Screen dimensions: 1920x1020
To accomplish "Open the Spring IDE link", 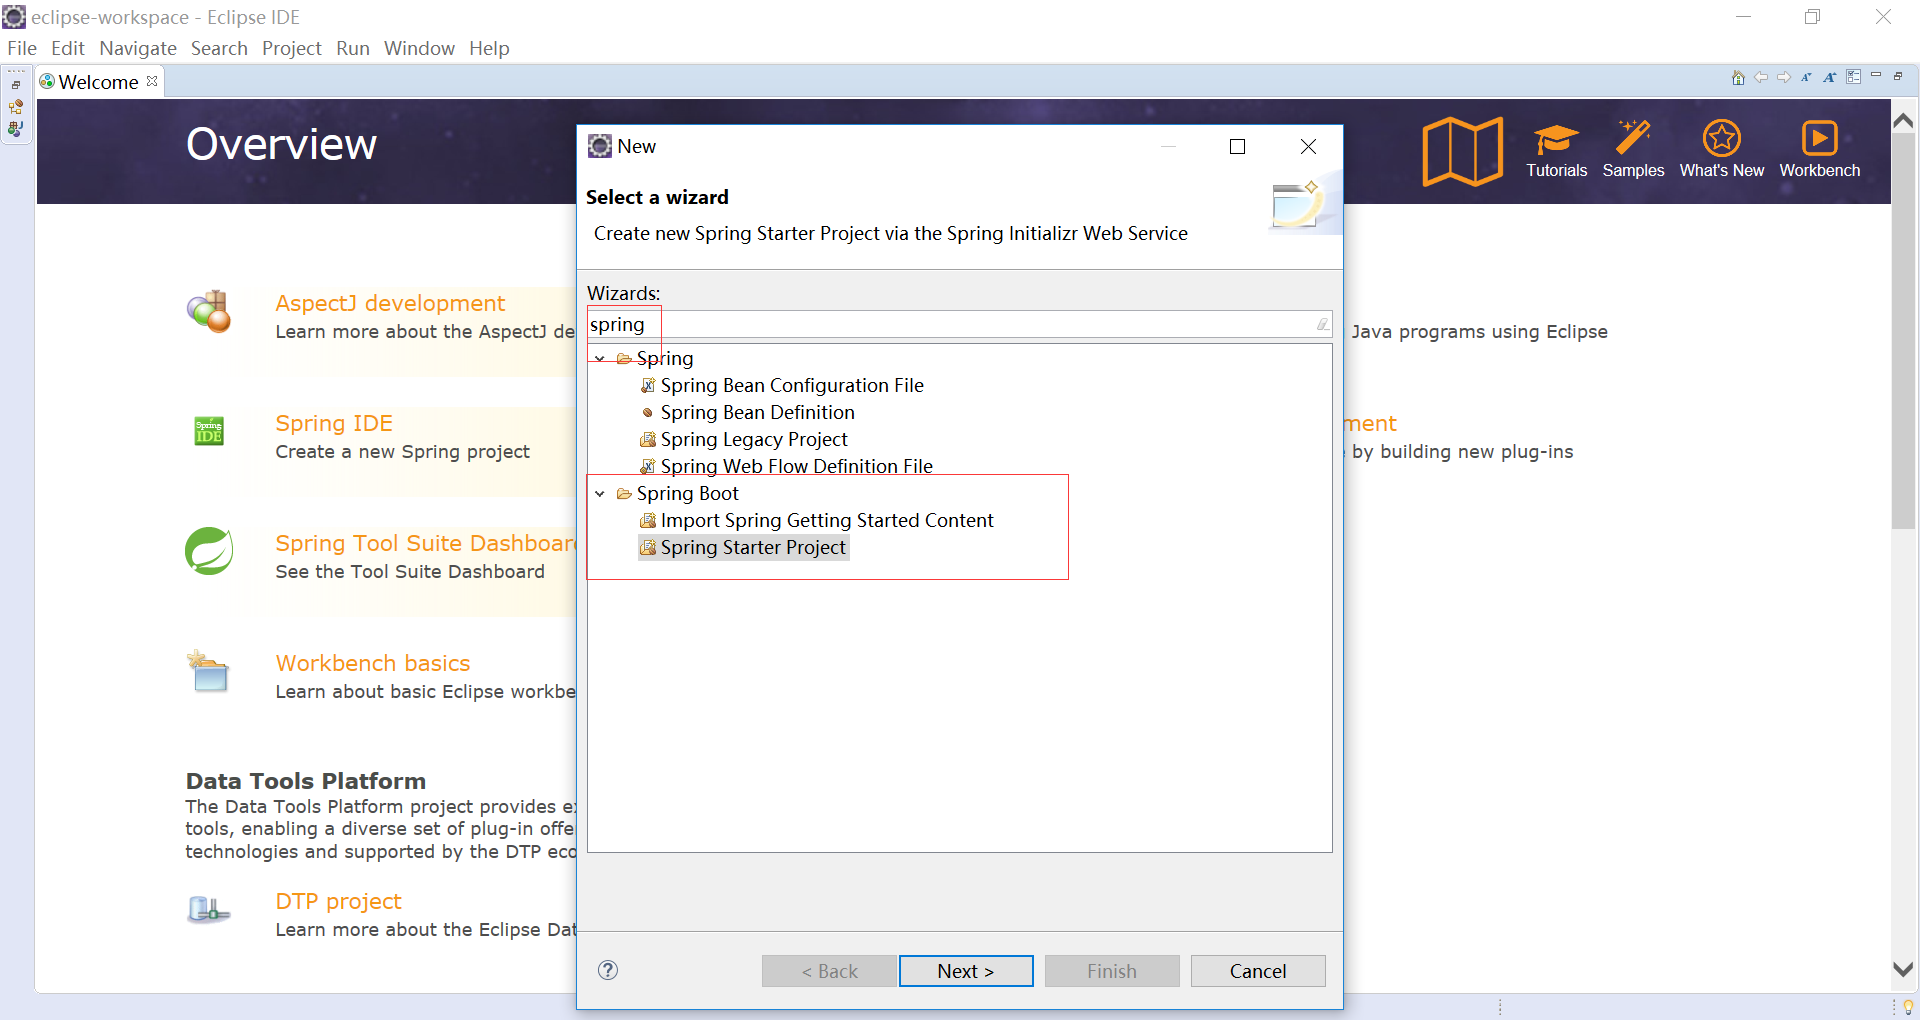I will click(334, 423).
